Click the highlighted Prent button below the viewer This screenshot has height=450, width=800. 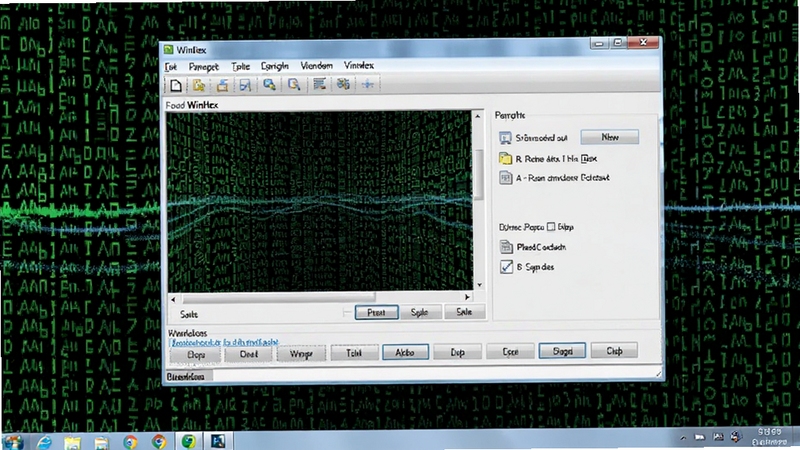(377, 312)
